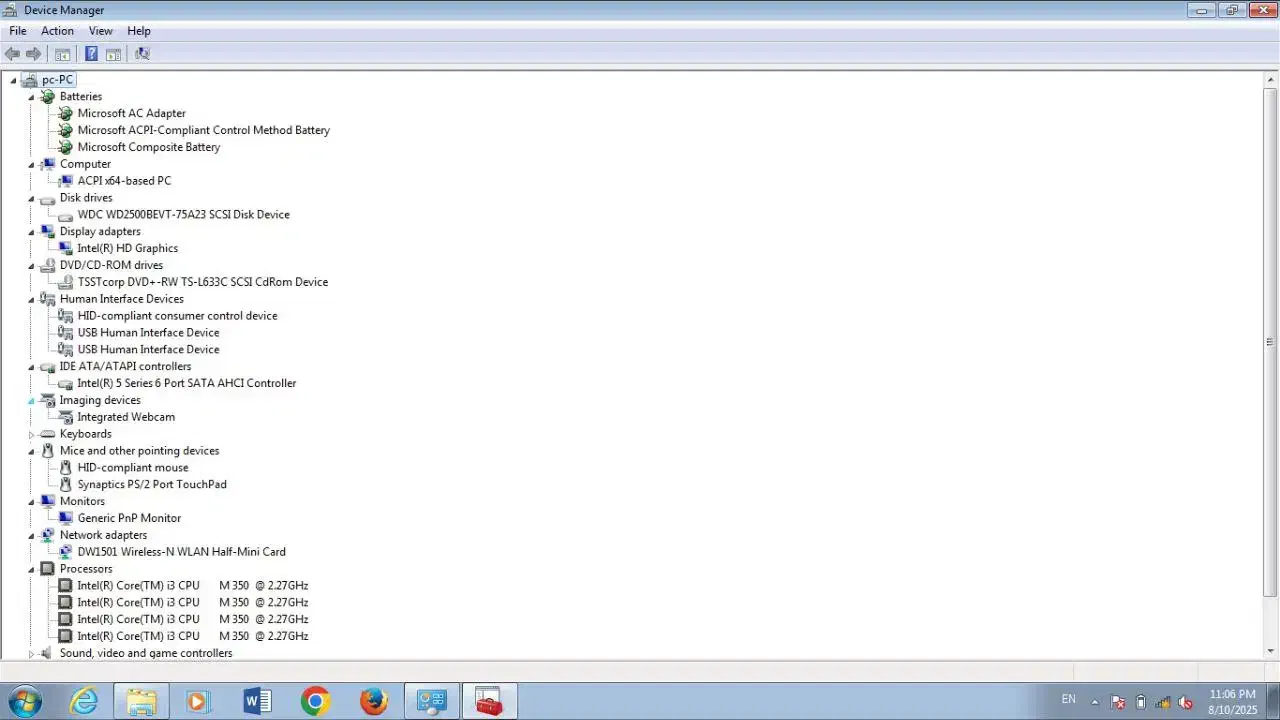This screenshot has width=1280, height=720.
Task: Click the Internet Explorer taskbar icon
Action: (x=84, y=702)
